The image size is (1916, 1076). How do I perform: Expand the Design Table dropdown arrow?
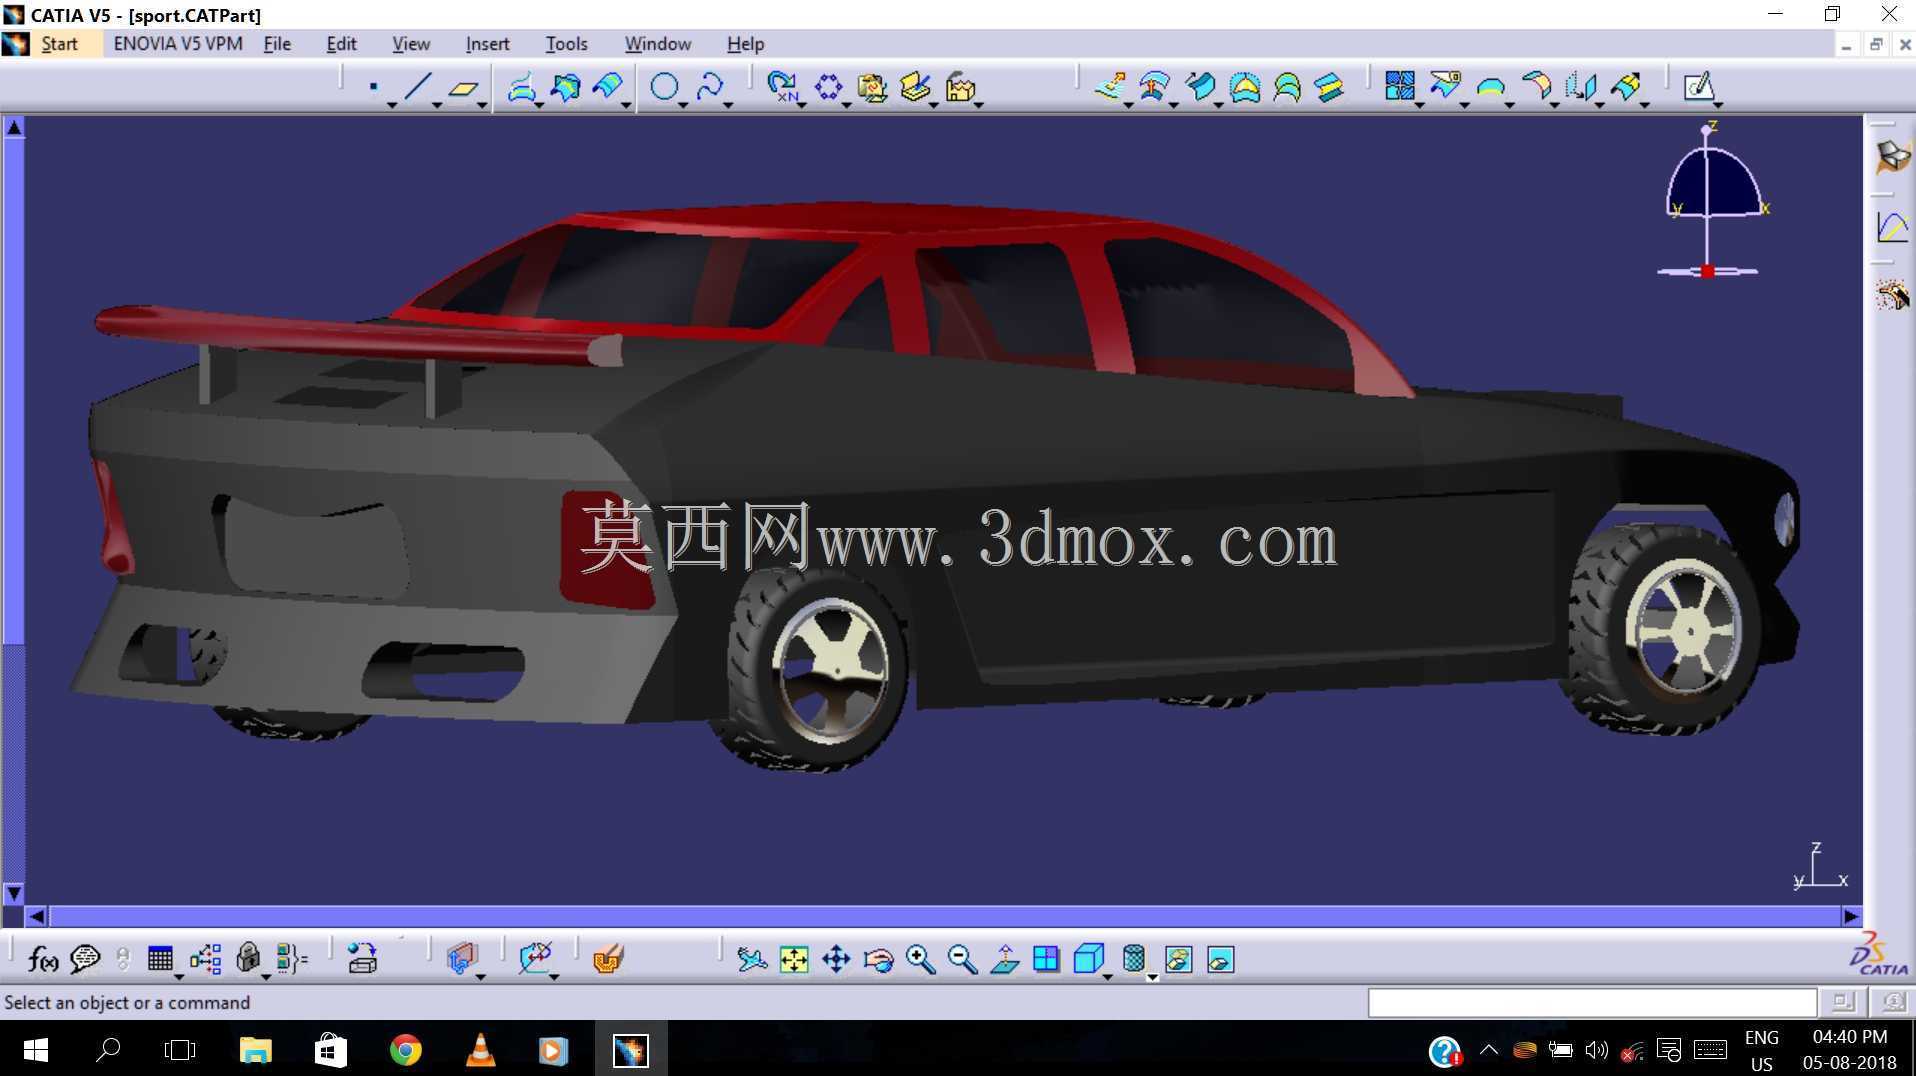178,976
